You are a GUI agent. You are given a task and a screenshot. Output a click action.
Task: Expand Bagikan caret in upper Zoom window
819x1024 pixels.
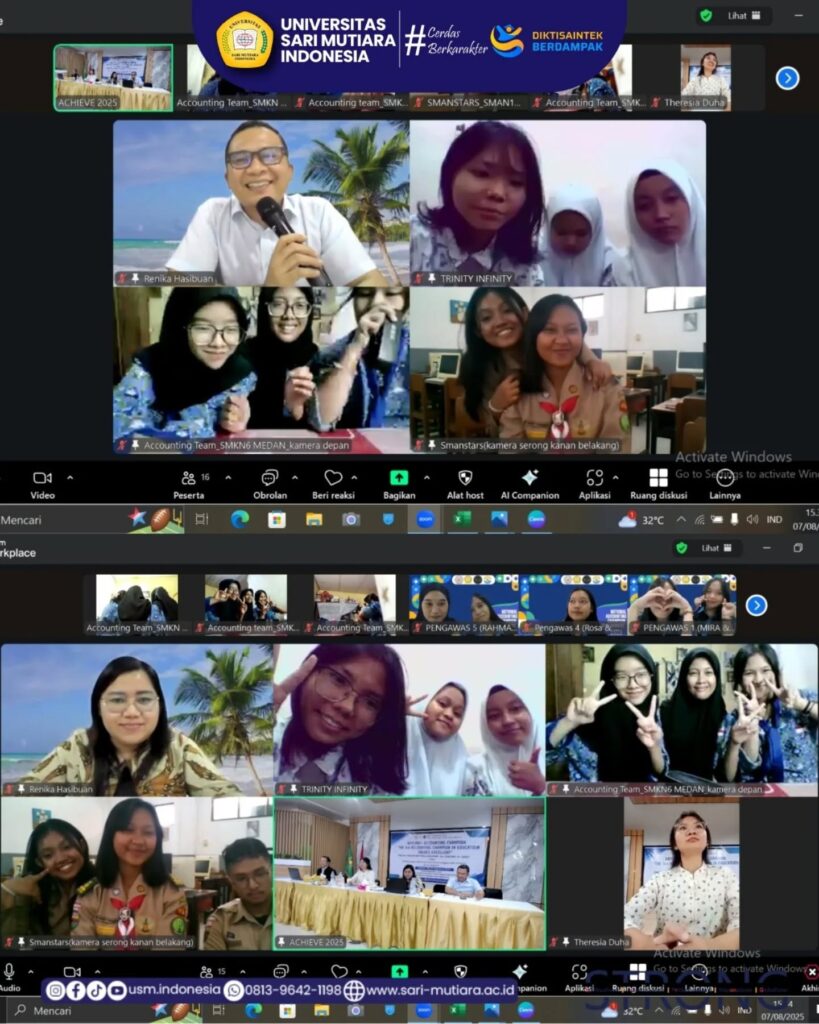(x=426, y=477)
